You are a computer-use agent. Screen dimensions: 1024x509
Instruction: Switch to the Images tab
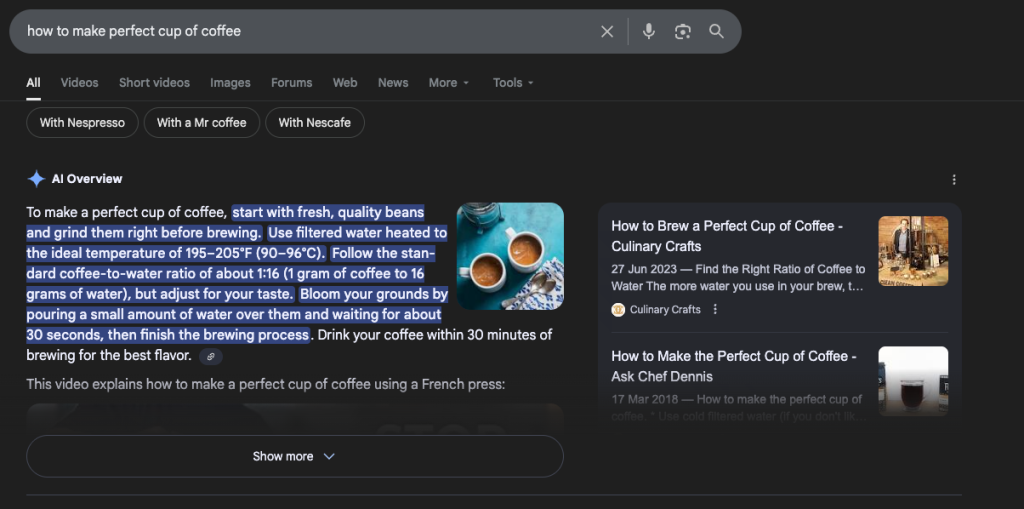click(x=230, y=83)
